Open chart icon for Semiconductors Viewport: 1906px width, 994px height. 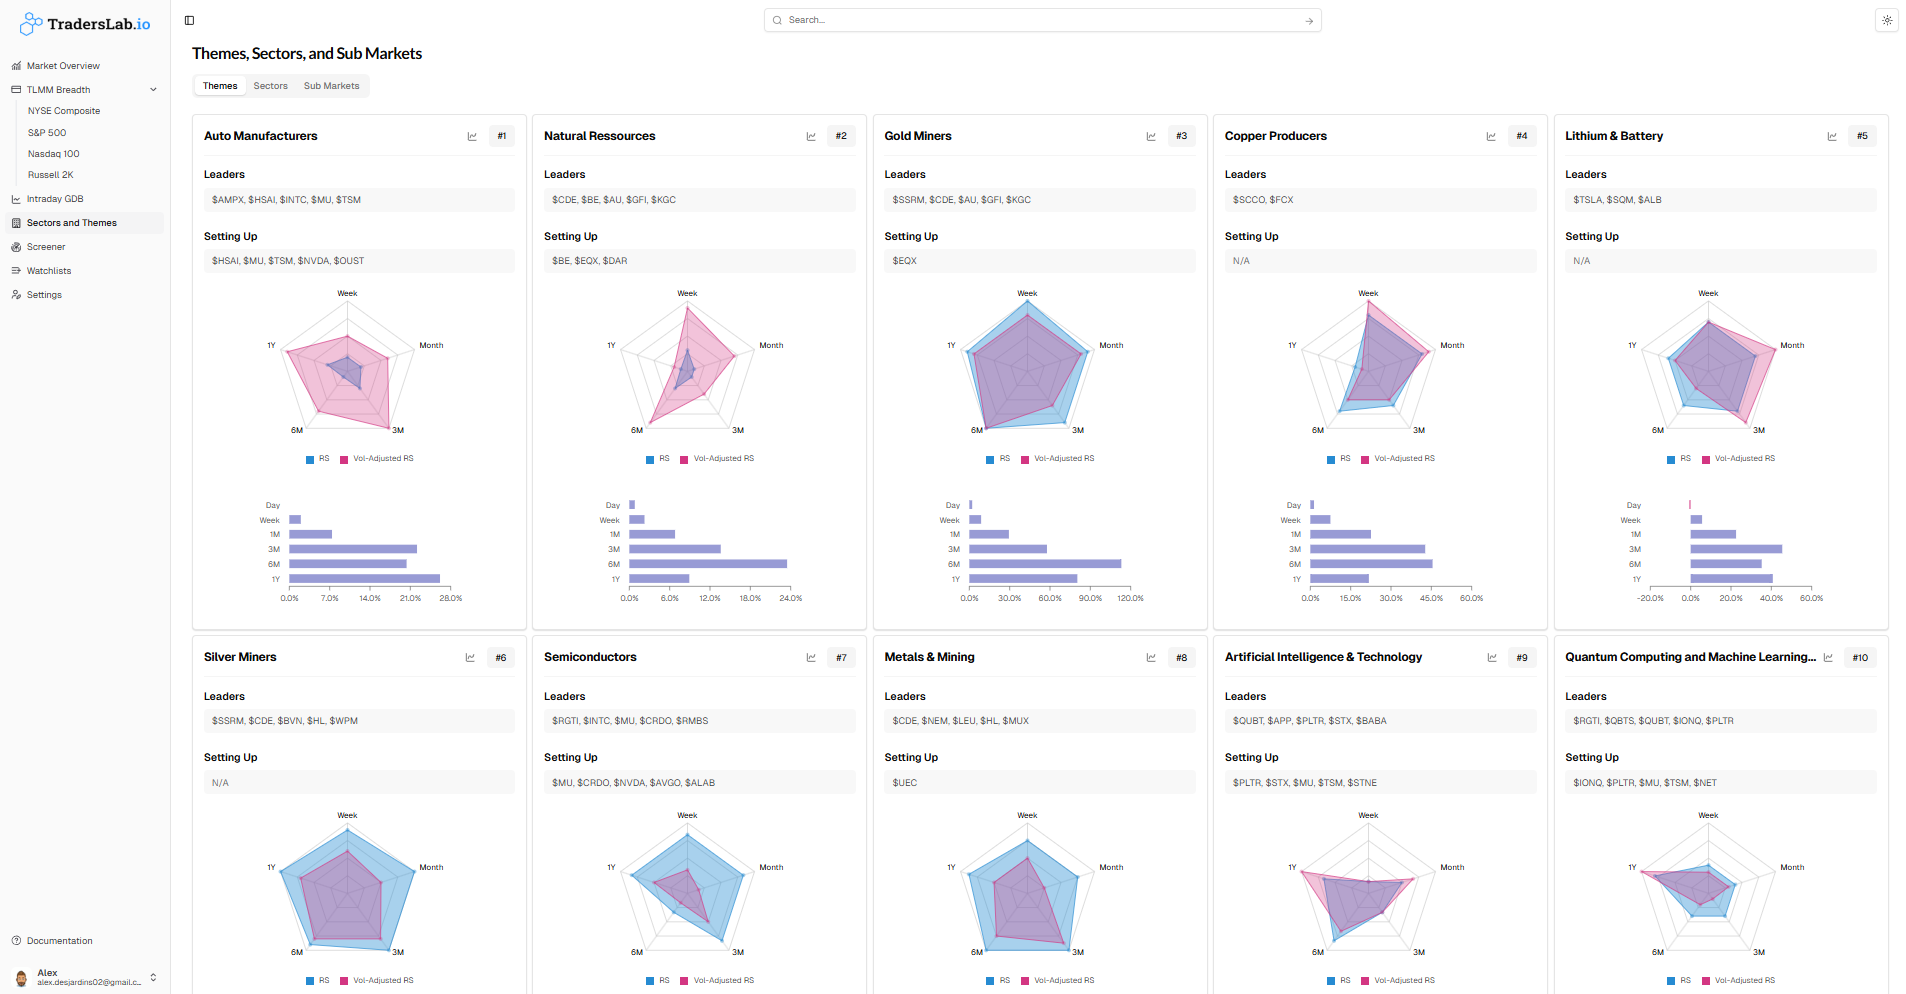click(x=811, y=658)
